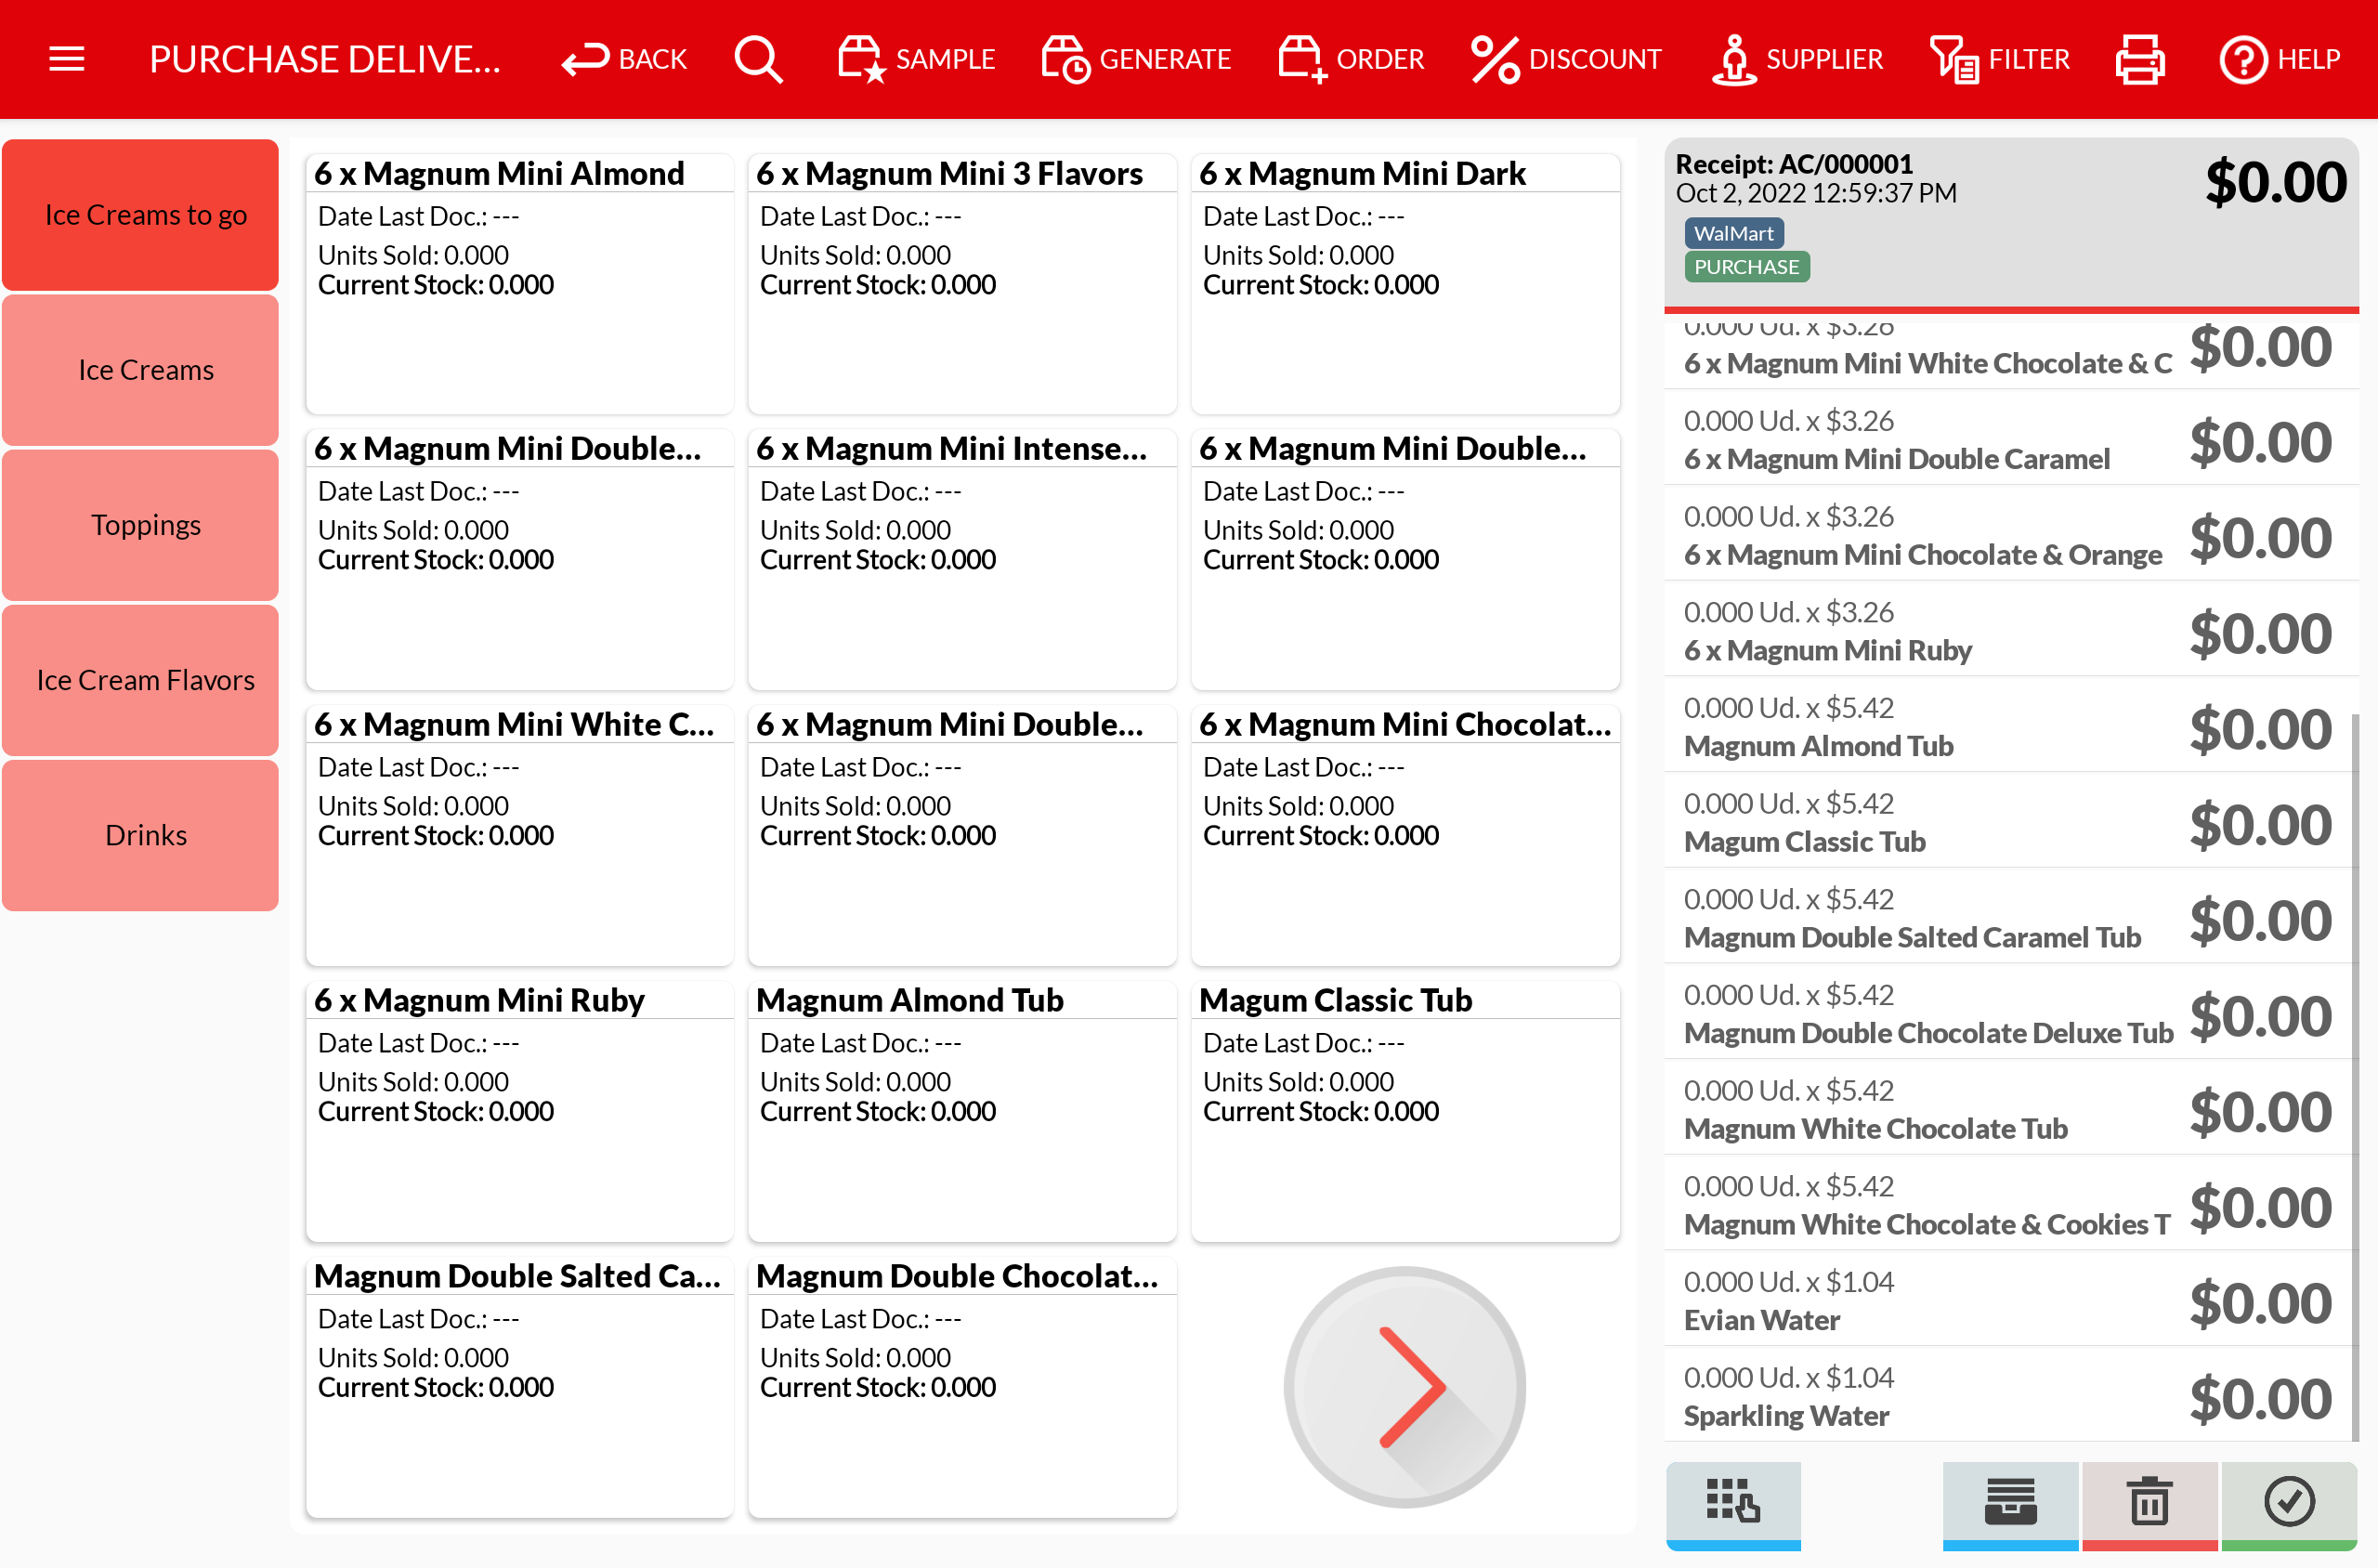Apply a Discount from the toolbar

coord(1566,59)
